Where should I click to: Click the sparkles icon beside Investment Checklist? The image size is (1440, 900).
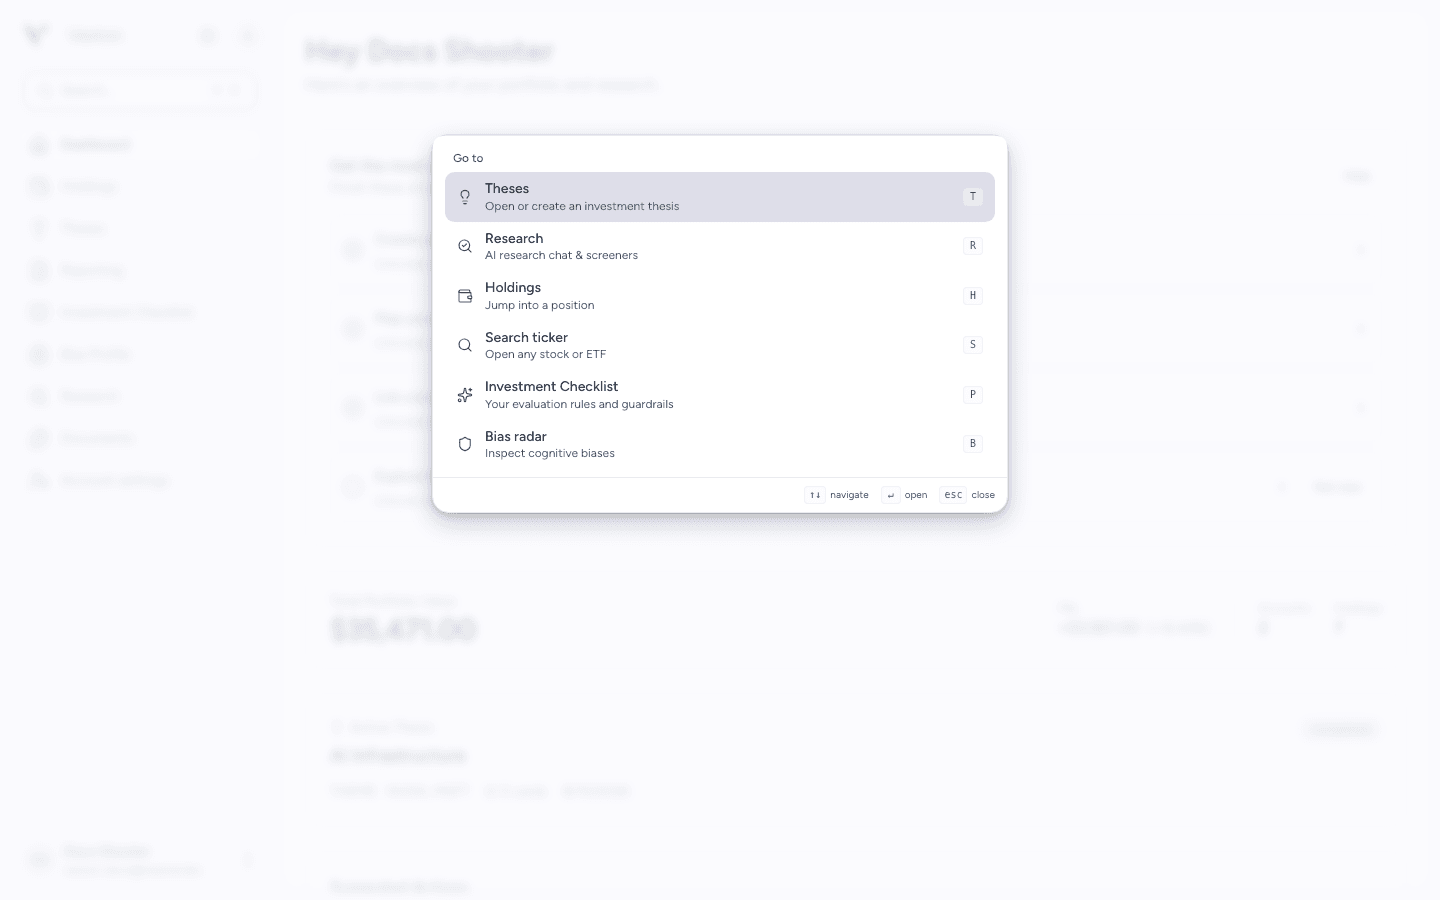point(465,395)
